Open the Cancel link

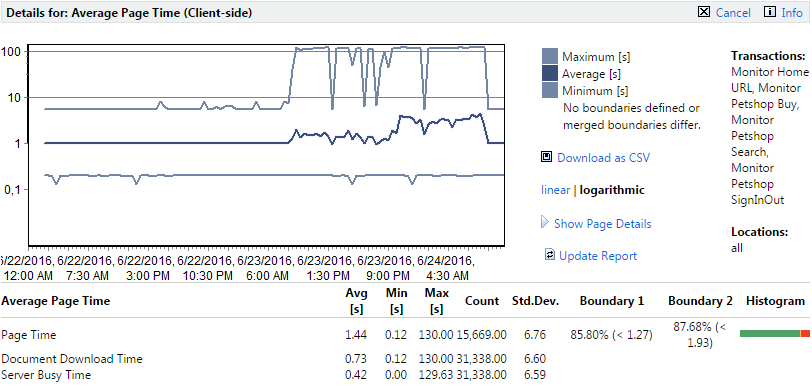[x=733, y=13]
